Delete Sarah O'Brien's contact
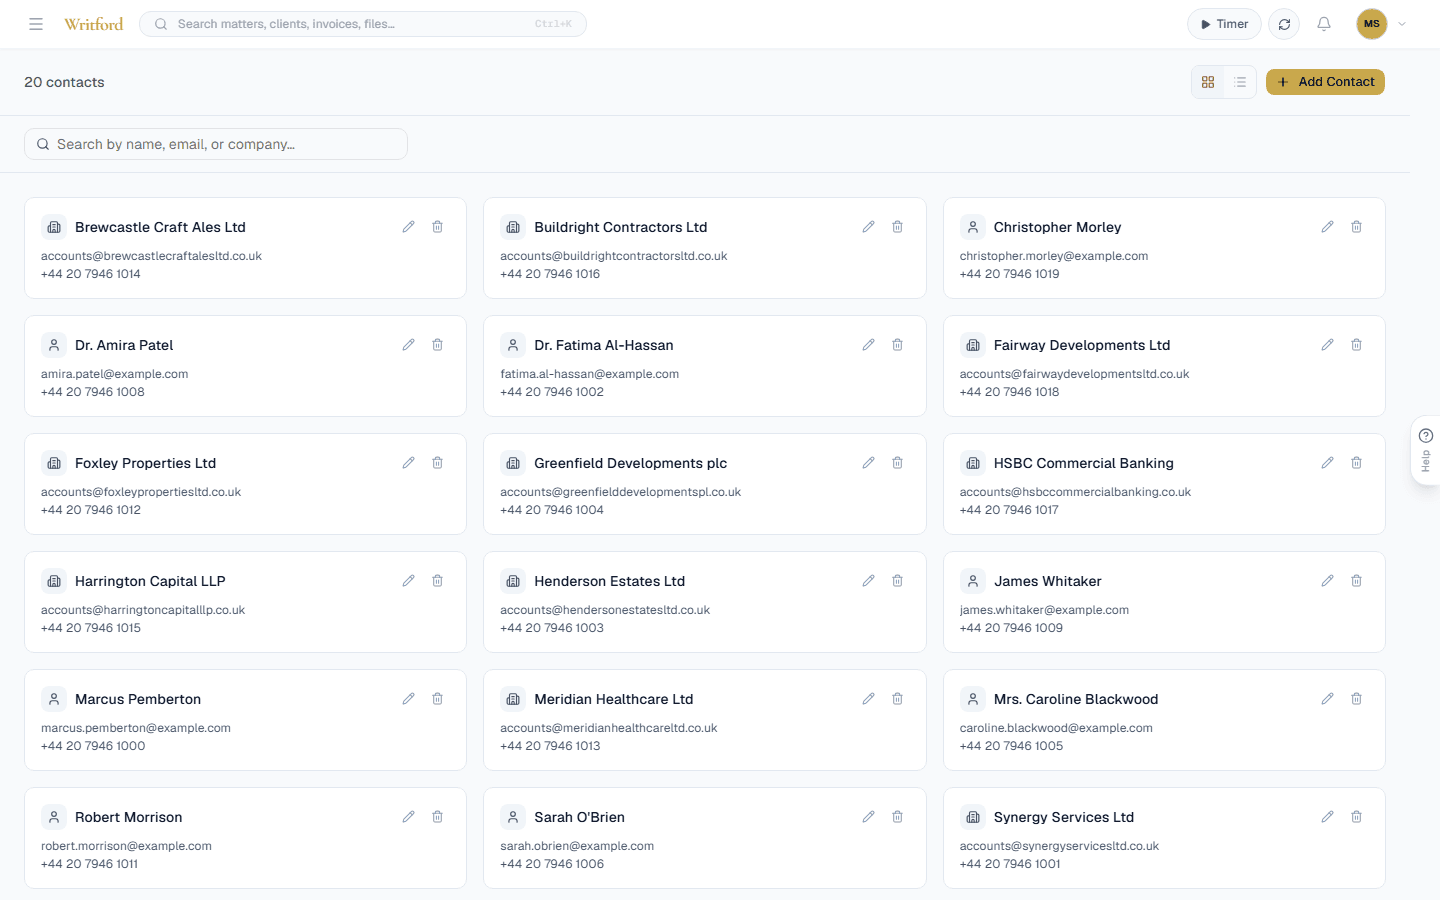This screenshot has height=900, width=1440. click(898, 817)
